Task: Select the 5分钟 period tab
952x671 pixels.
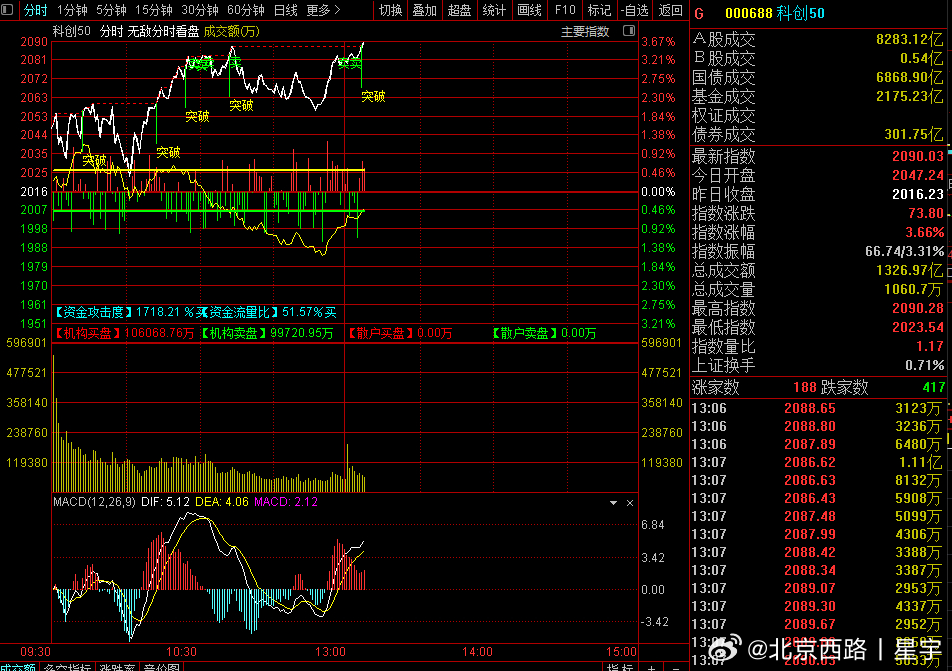Action: 111,10
